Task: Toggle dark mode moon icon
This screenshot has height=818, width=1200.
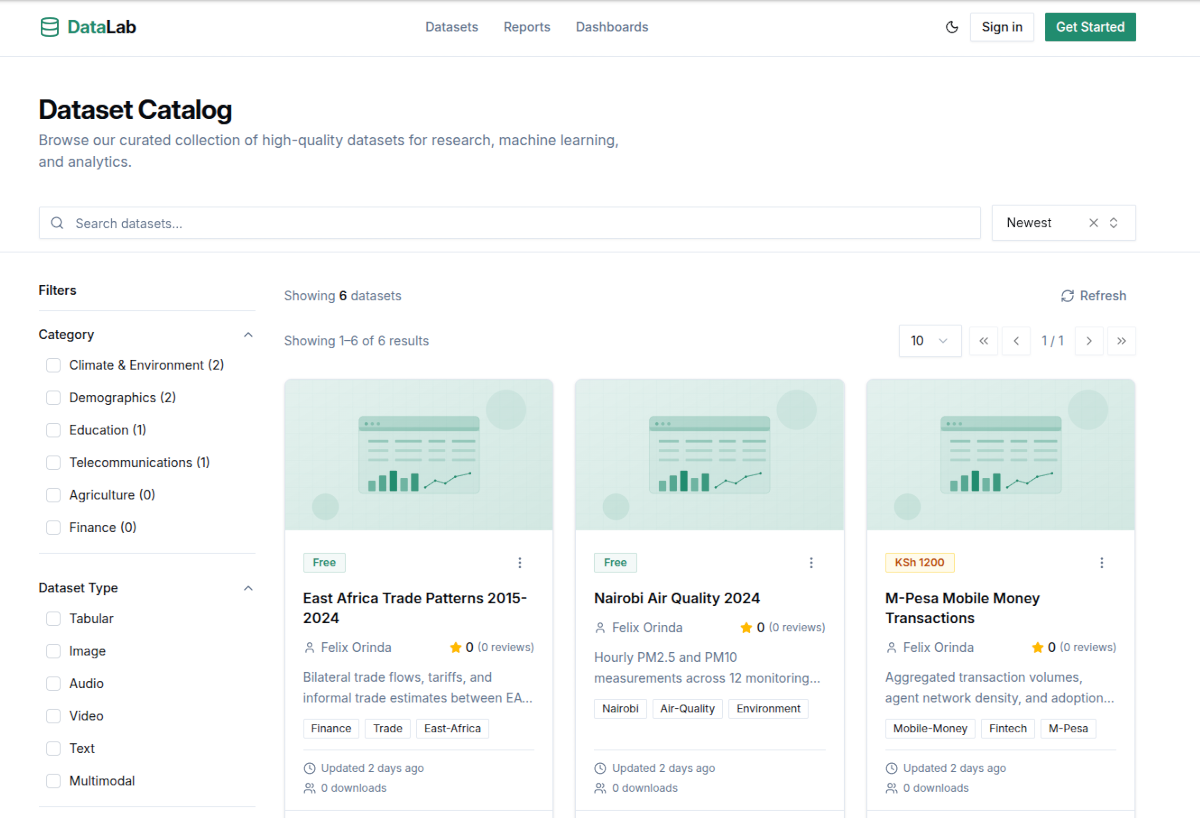Action: pos(952,27)
